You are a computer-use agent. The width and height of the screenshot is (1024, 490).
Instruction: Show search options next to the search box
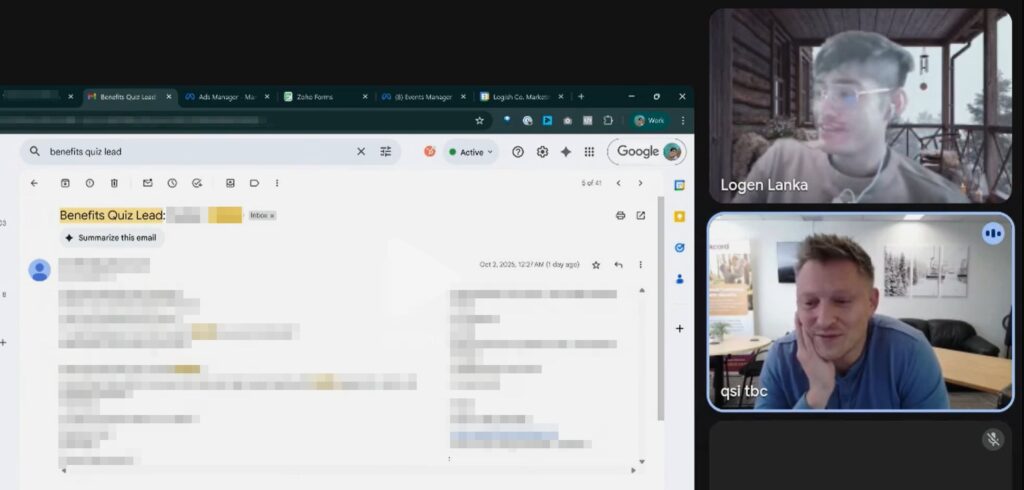pos(386,152)
